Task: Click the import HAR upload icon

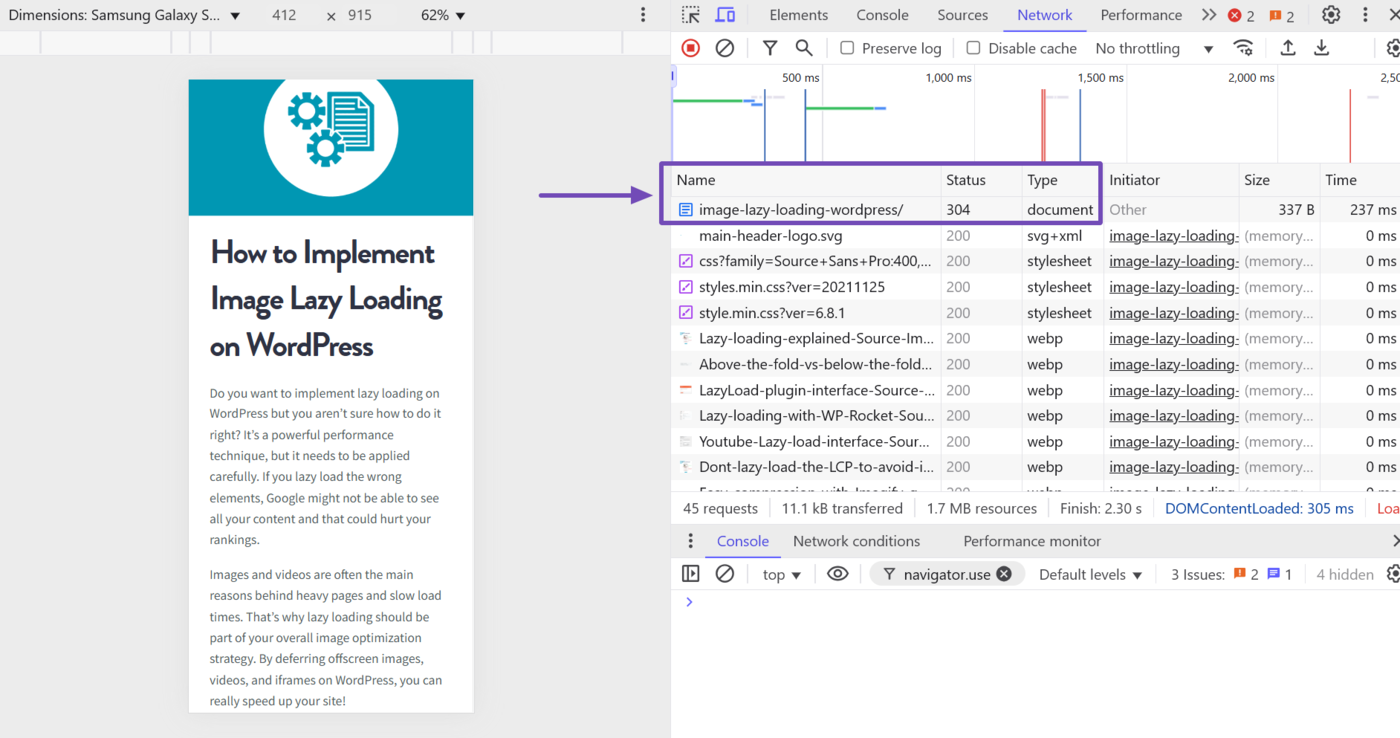Action: (x=1288, y=48)
